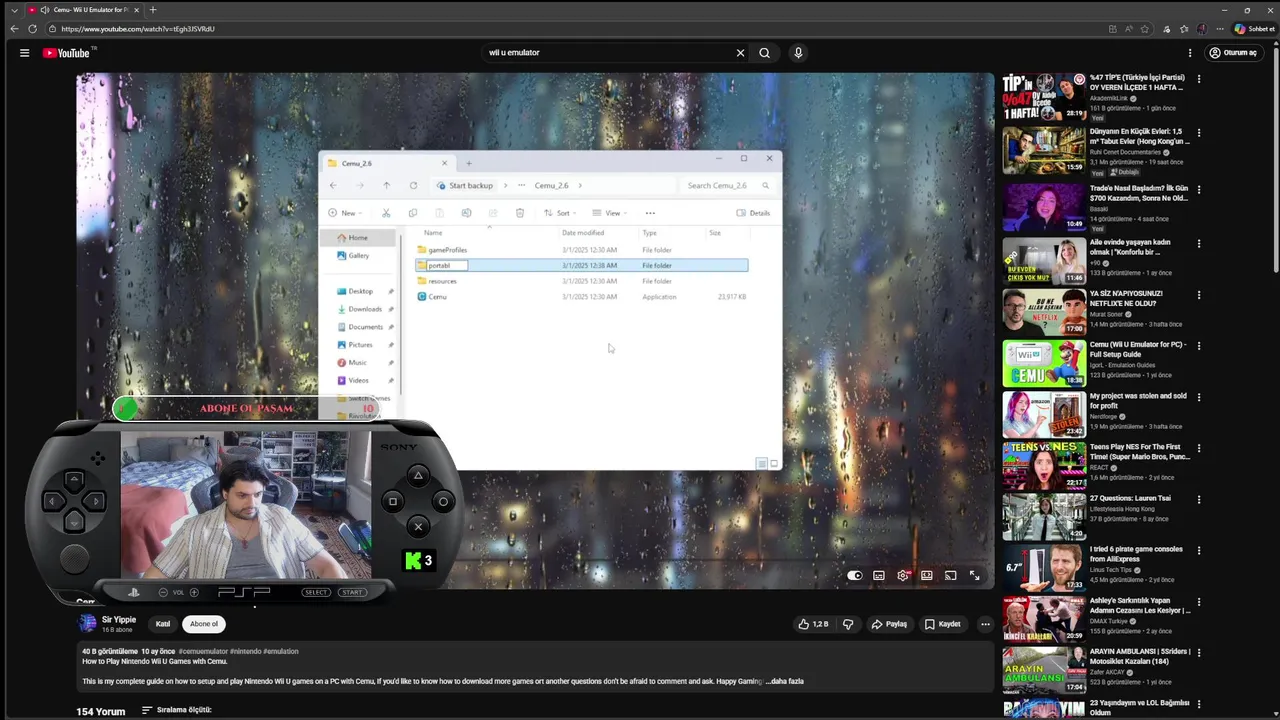Open a new browser tab with plus
The height and width of the screenshot is (720, 1280).
(x=152, y=9)
